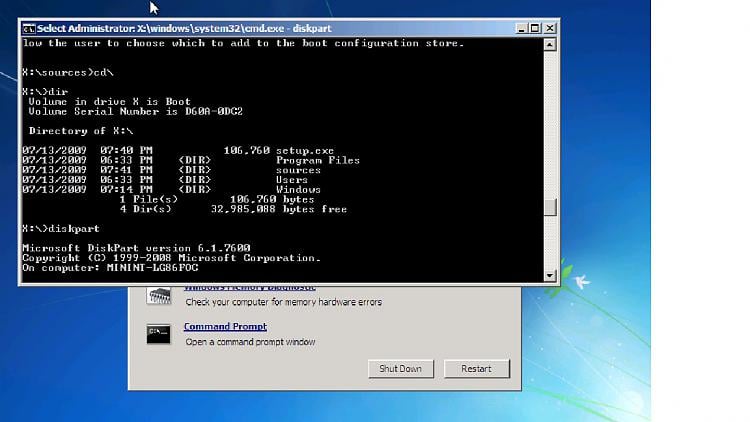Screen dimensions: 750x422
Task: Click the '1 File(s) 106,760 bytes' line
Action: [217, 200]
